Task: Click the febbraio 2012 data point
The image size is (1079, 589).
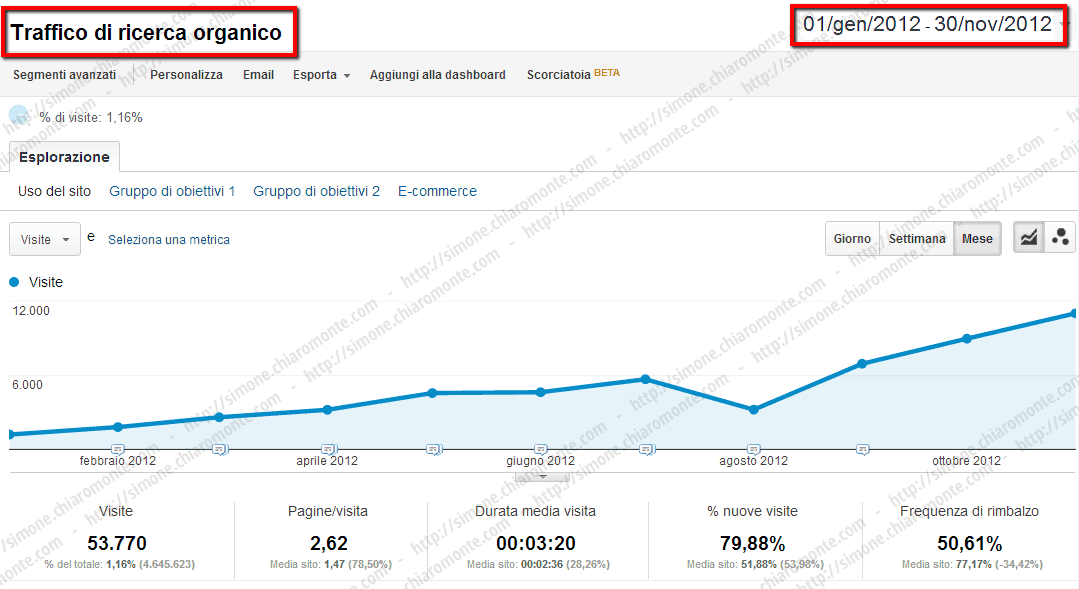Action: tap(118, 427)
